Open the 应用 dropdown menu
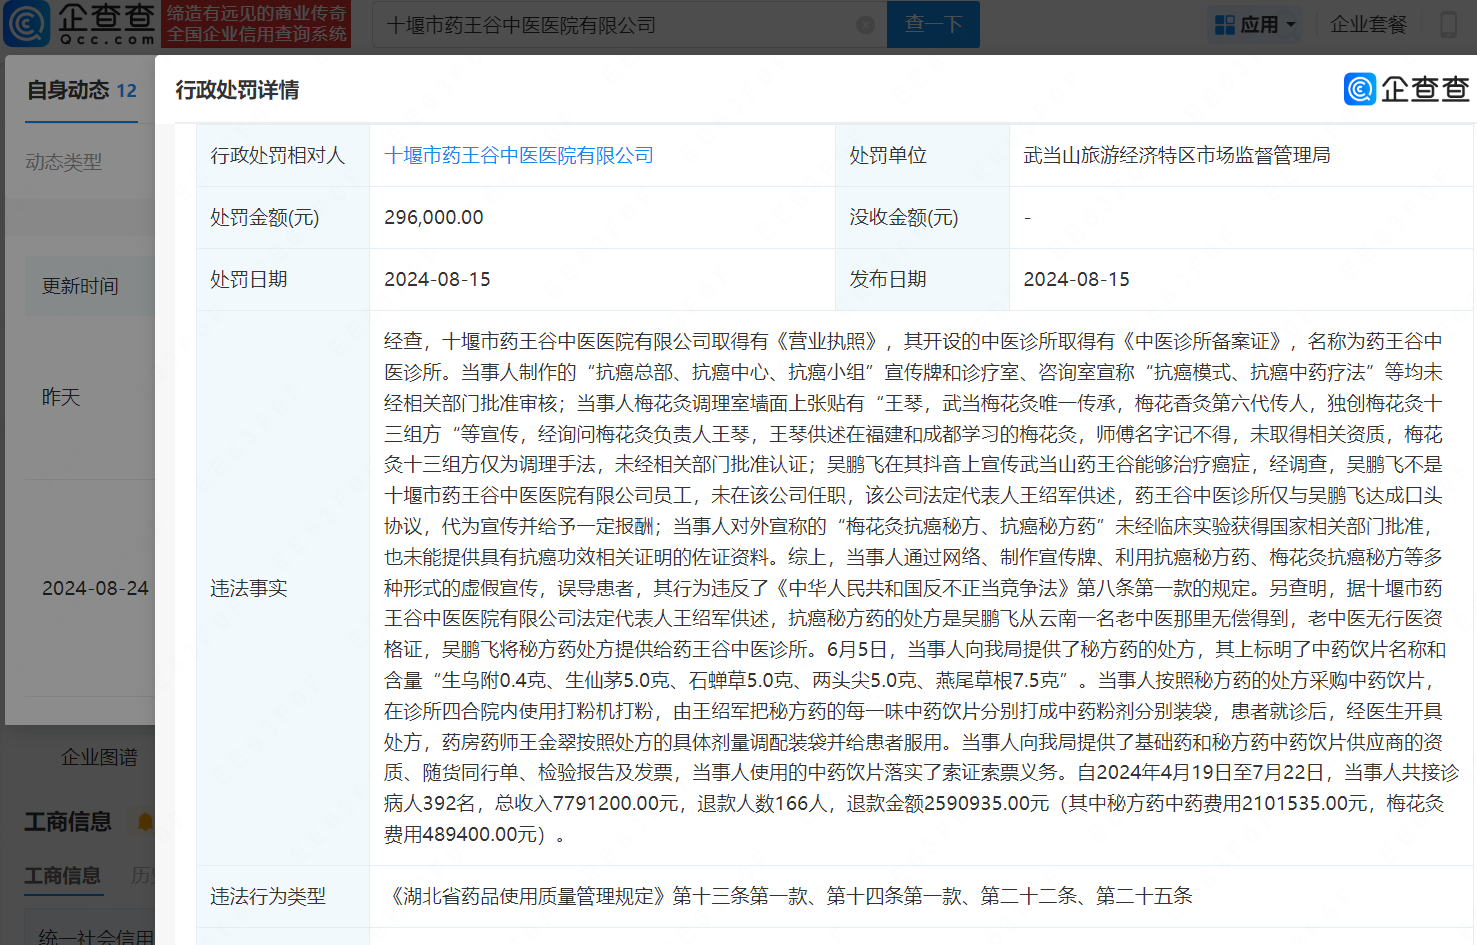Screen dimensions: 1477x945 pyautogui.click(x=1256, y=24)
